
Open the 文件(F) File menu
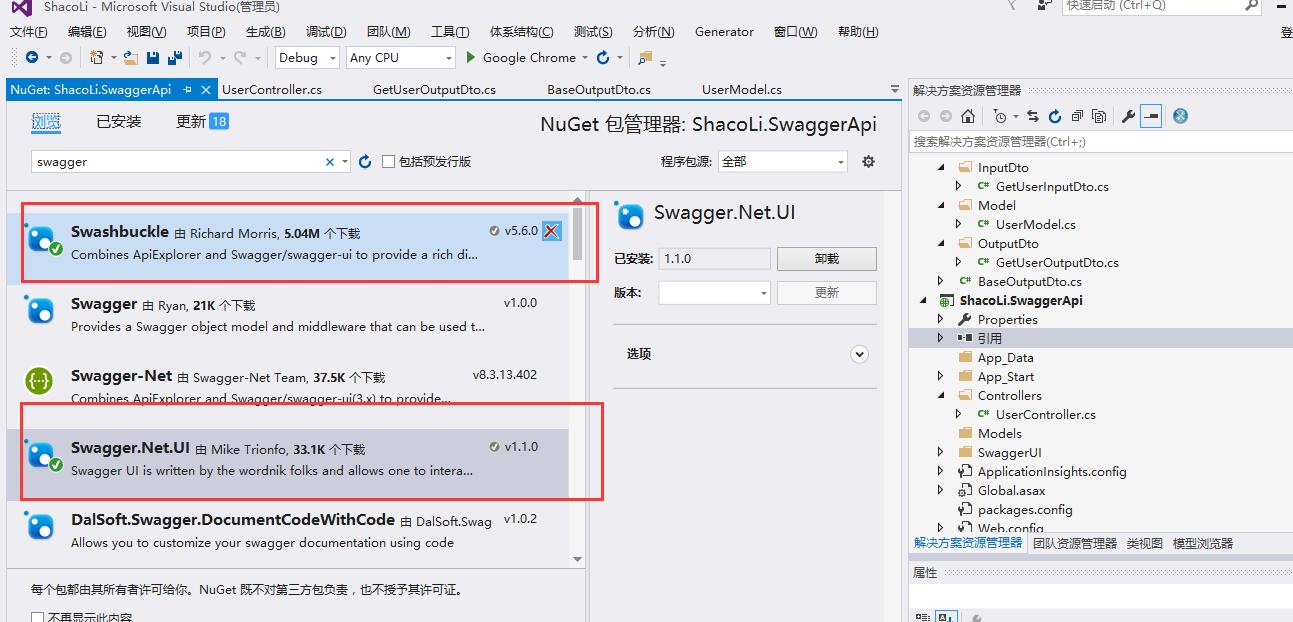tap(29, 31)
